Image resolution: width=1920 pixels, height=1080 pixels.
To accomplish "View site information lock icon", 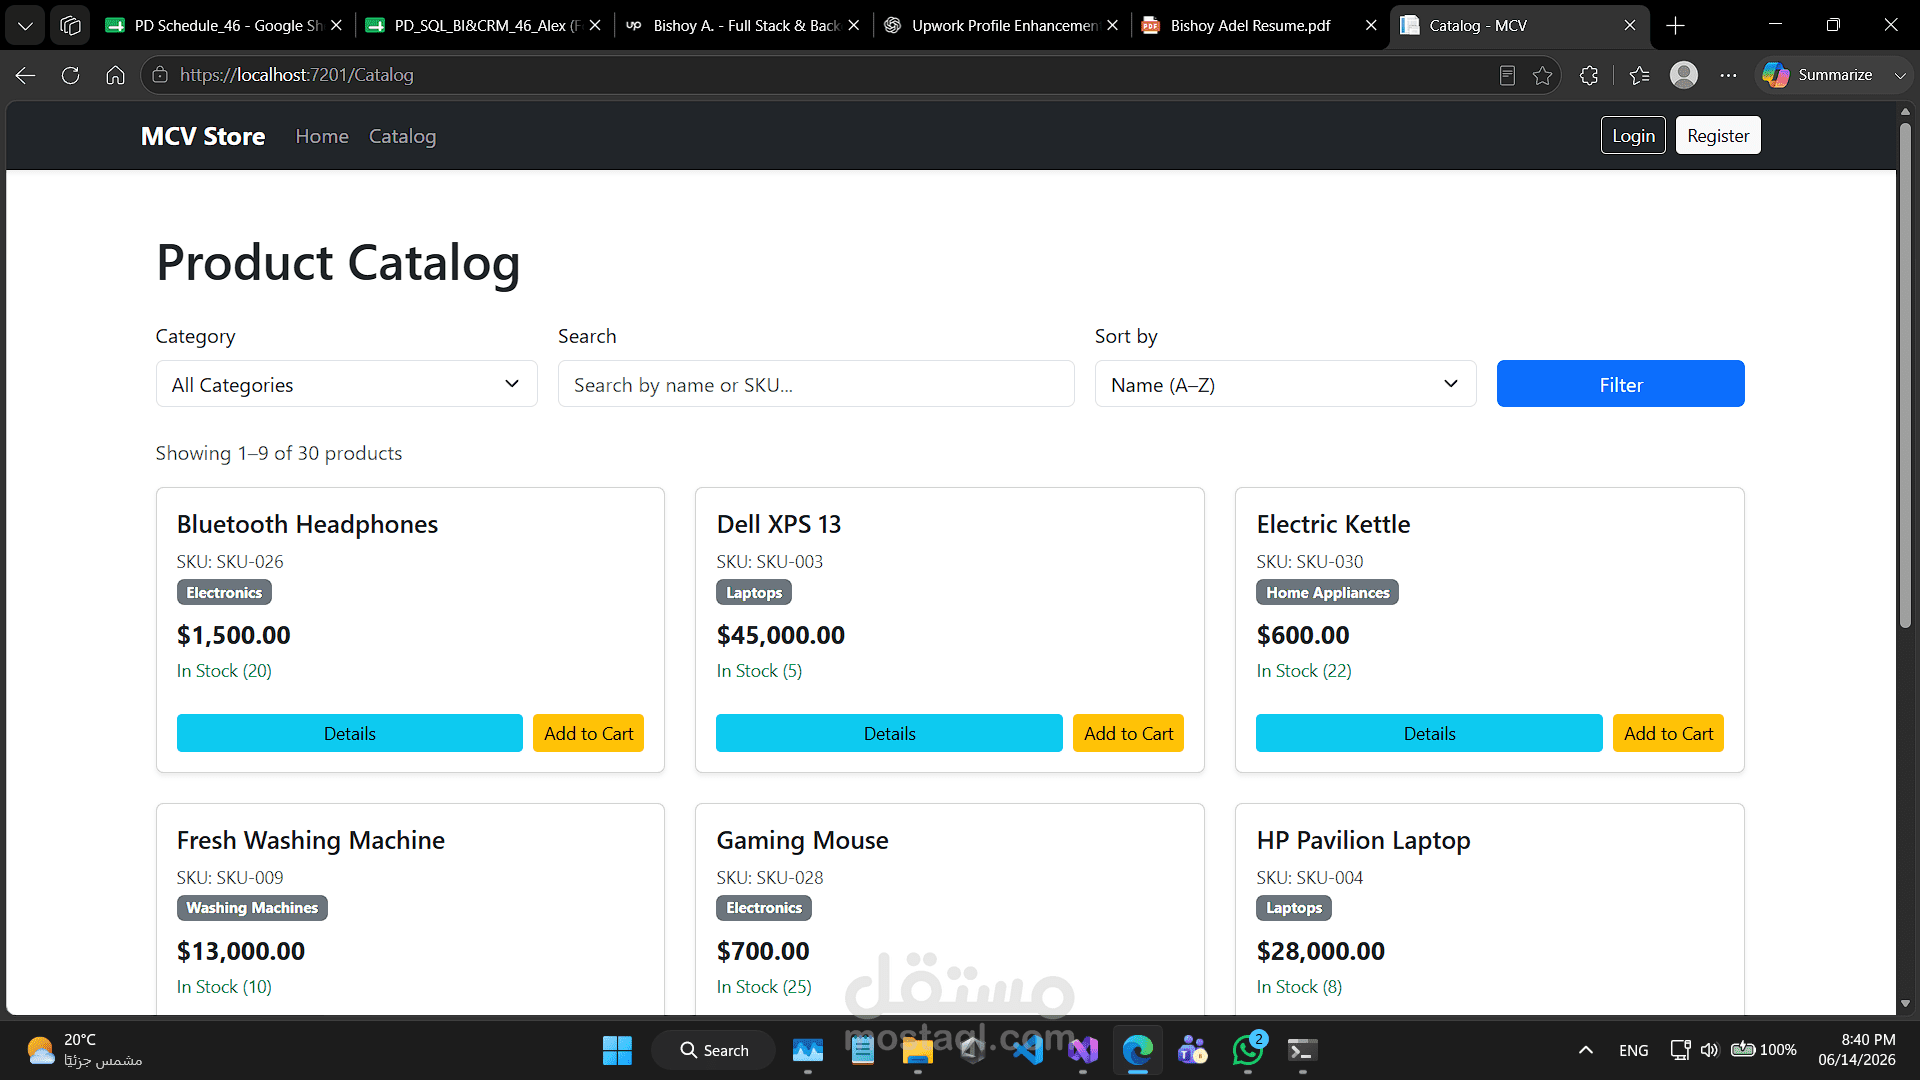I will click(x=160, y=75).
